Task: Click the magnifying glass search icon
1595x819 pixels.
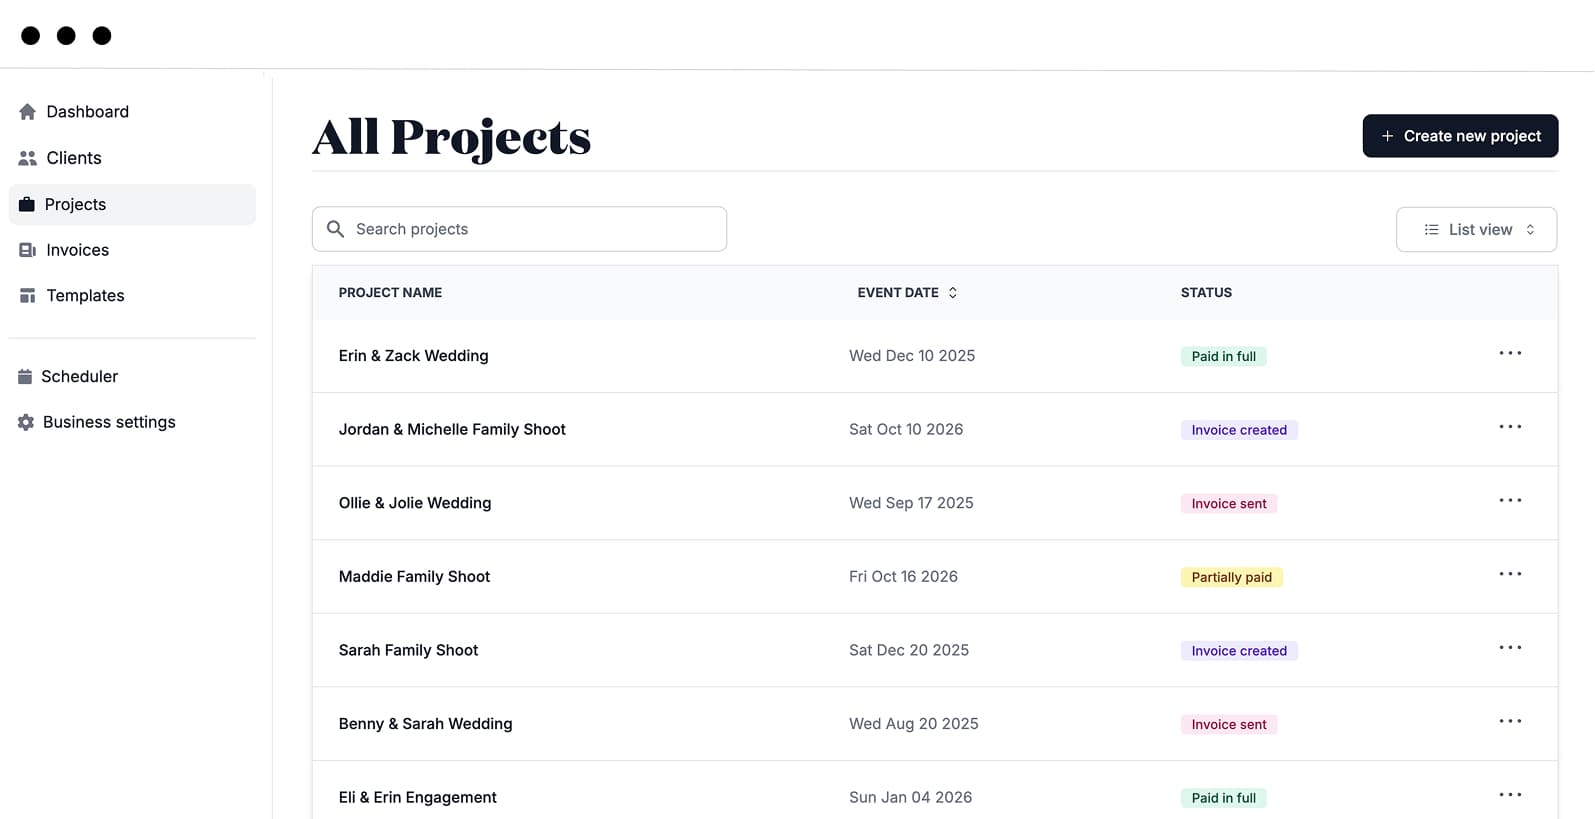Action: coord(336,229)
